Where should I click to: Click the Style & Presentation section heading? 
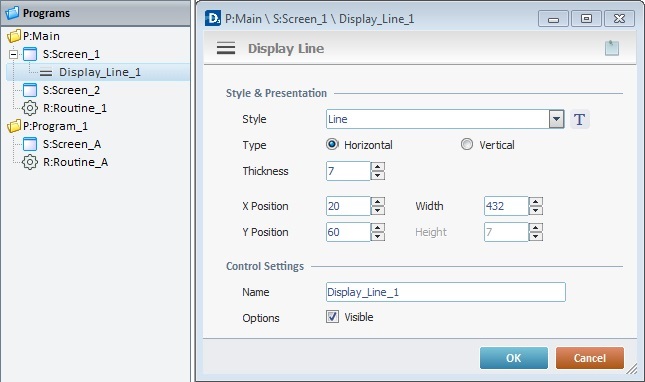276,93
